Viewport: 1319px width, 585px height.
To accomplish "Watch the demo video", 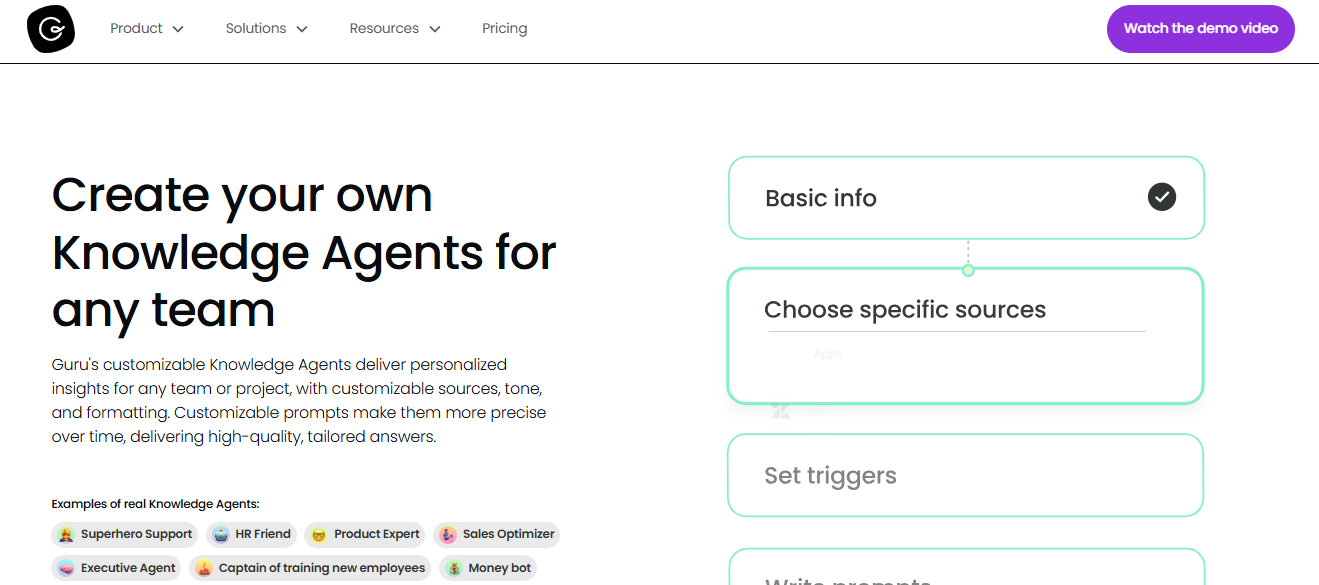I will tap(1200, 29).
